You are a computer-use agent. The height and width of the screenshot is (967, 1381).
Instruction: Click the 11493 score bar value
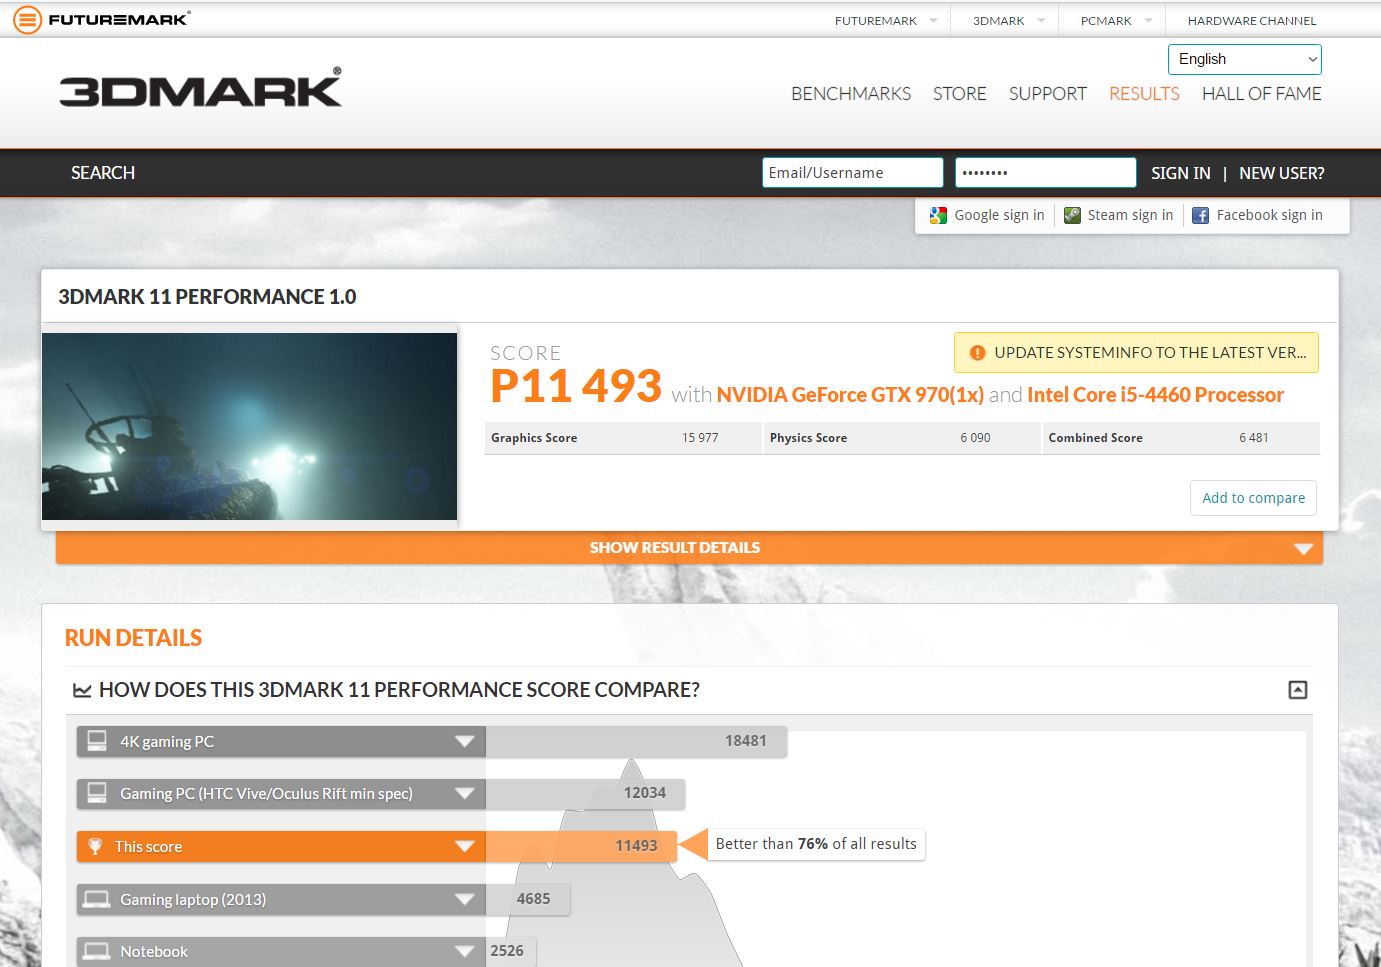point(636,846)
